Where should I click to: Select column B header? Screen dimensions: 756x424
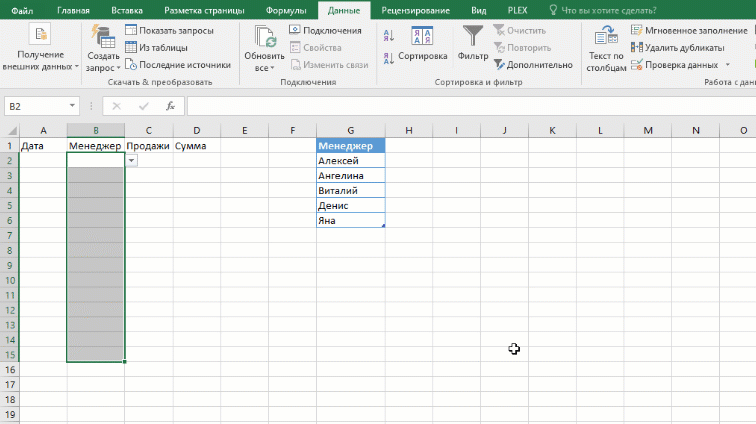tap(96, 130)
